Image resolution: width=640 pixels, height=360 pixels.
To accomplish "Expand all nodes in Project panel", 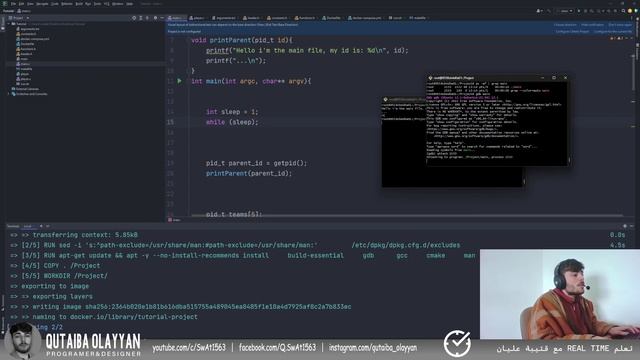I will point(140,18).
